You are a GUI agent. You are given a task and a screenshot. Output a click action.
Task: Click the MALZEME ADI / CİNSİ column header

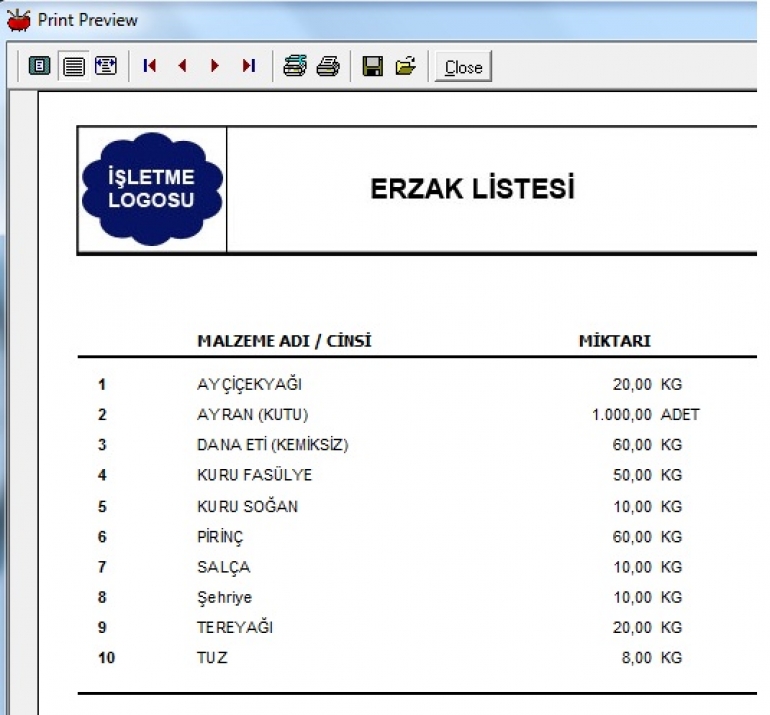click(284, 341)
